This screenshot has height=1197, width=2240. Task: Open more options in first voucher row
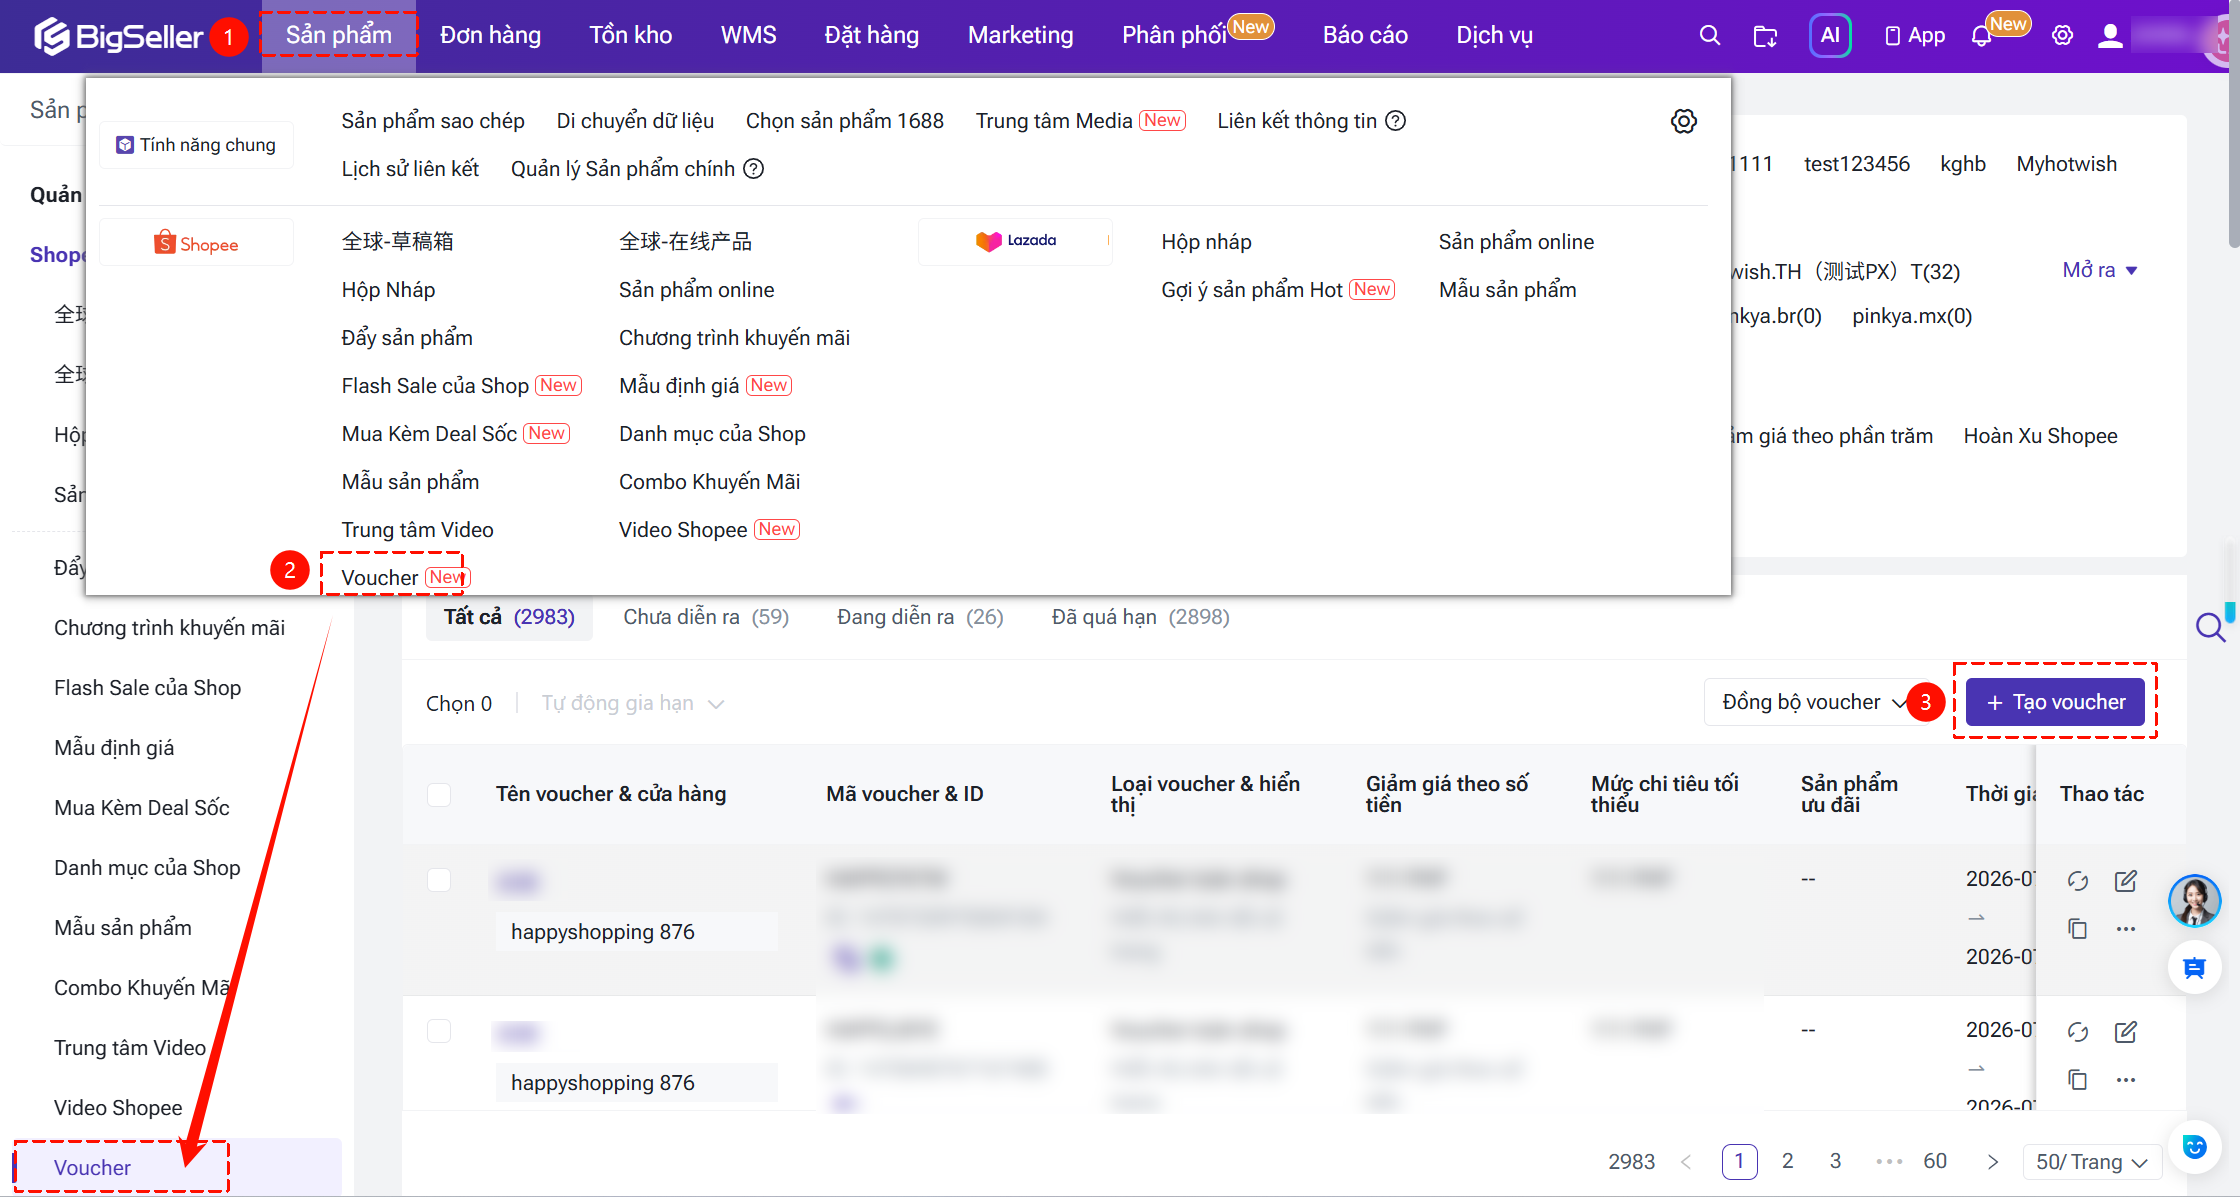[x=2126, y=929]
